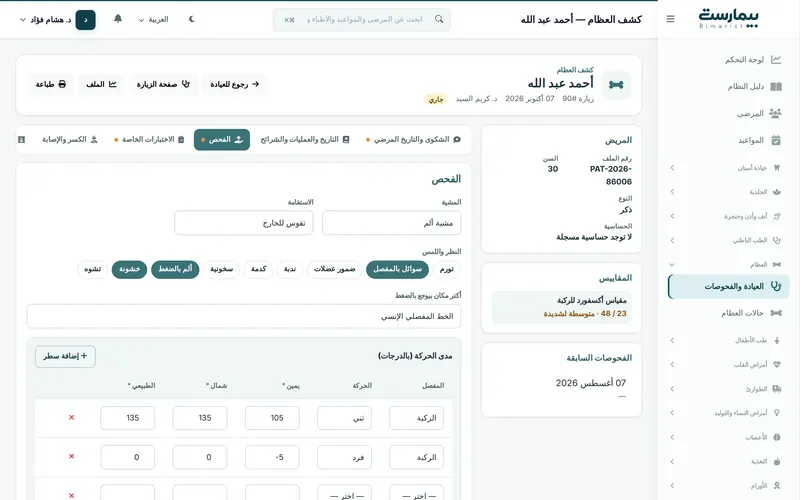Toggle the تشوه deformity chip
The height and width of the screenshot is (500, 800).
(x=92, y=269)
